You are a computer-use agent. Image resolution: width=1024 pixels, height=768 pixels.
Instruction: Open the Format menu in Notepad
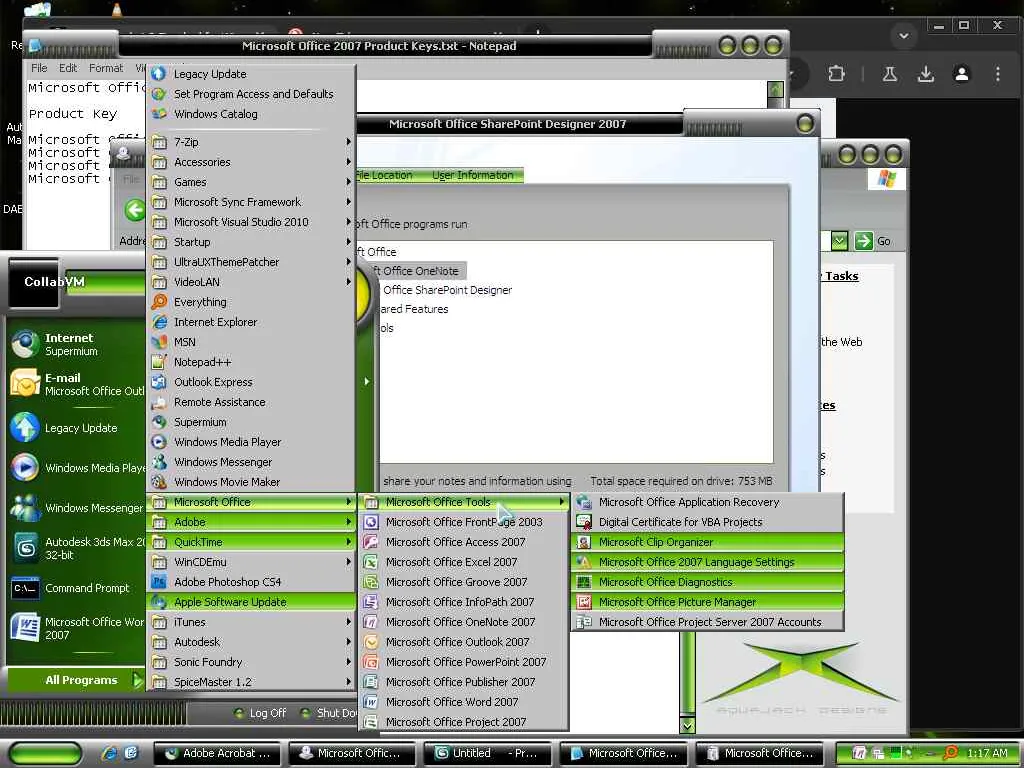click(106, 68)
